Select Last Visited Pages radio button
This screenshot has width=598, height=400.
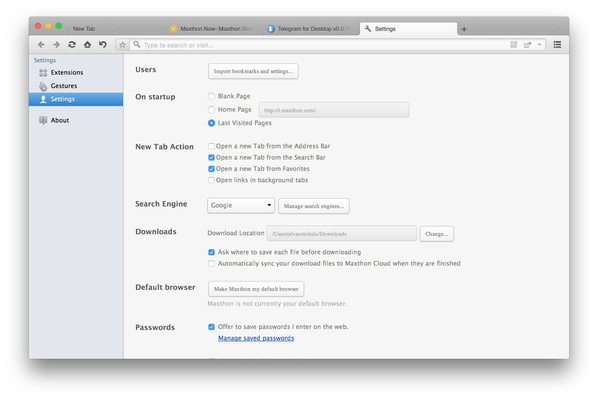[x=211, y=123]
